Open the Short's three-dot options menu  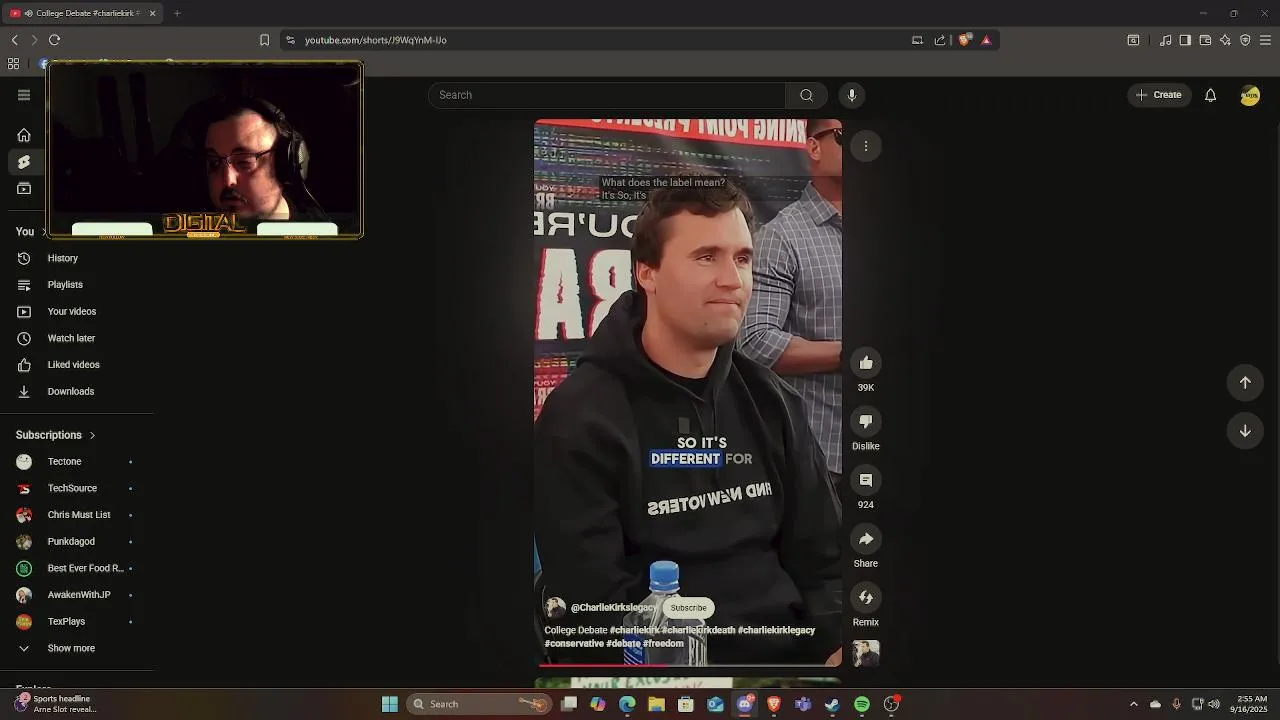[866, 146]
